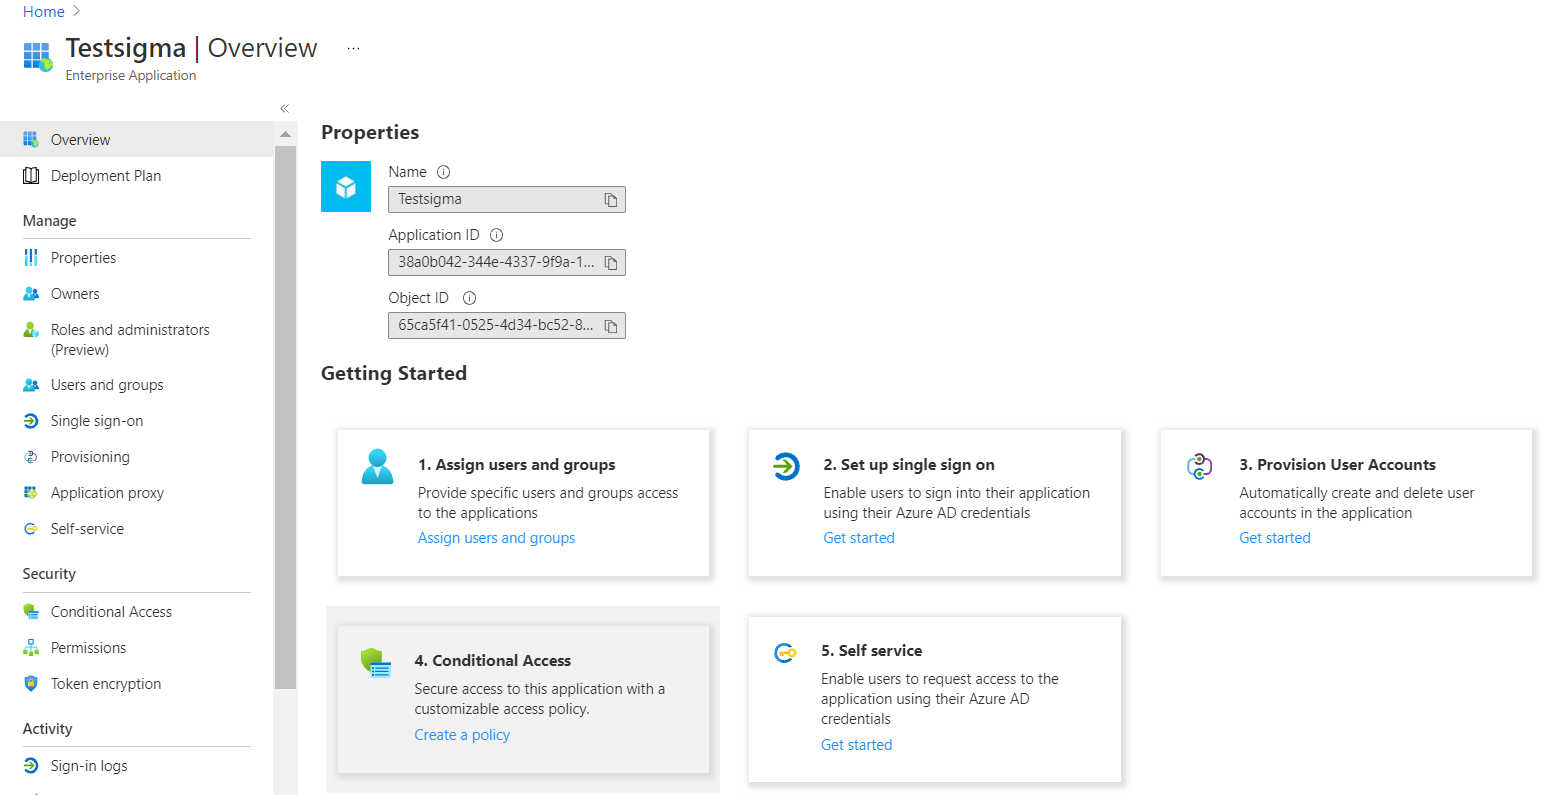
Task: Click the Create a policy link
Action: coord(462,735)
